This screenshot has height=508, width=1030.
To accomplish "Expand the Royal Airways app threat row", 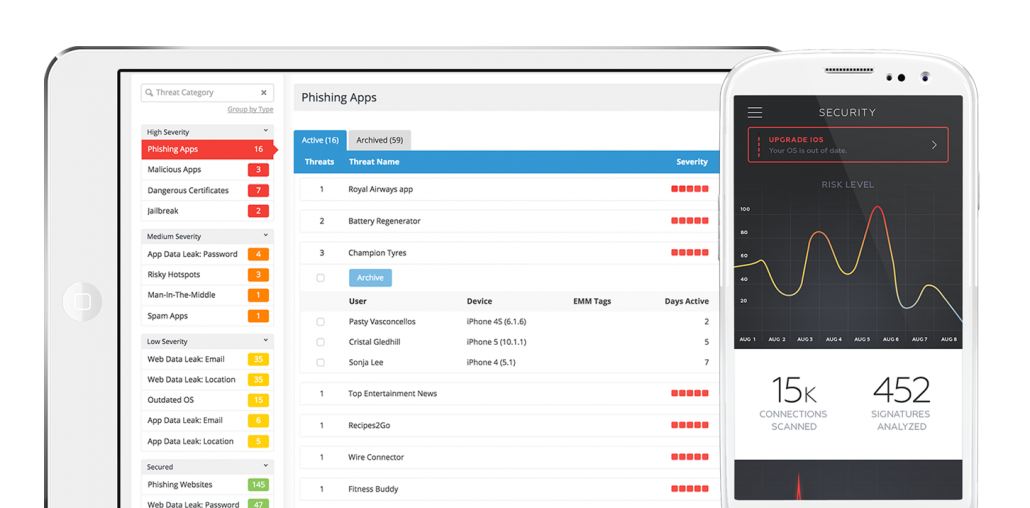I will point(509,189).
